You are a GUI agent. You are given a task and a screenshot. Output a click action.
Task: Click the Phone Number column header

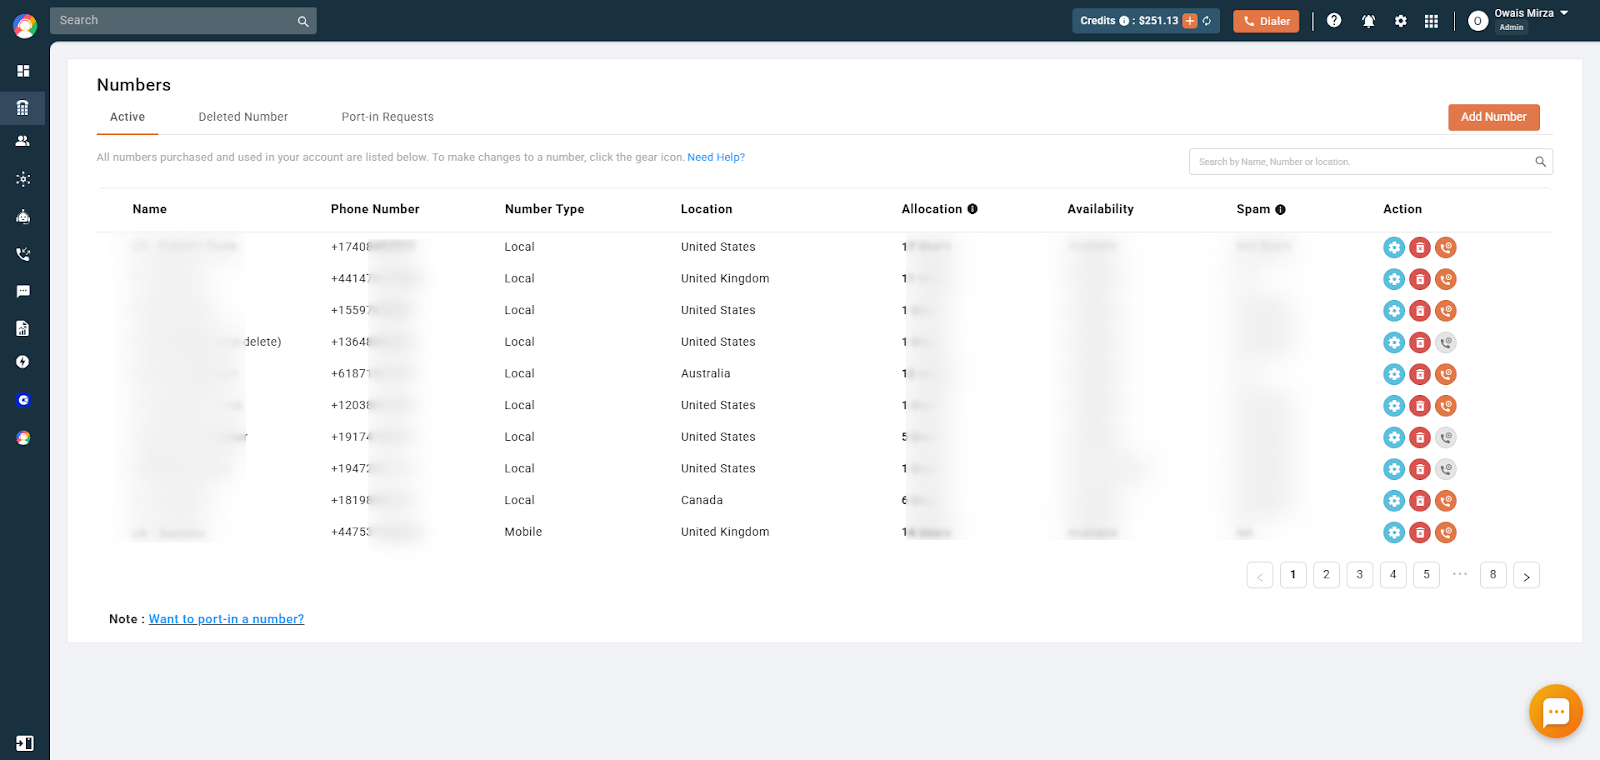pos(375,209)
